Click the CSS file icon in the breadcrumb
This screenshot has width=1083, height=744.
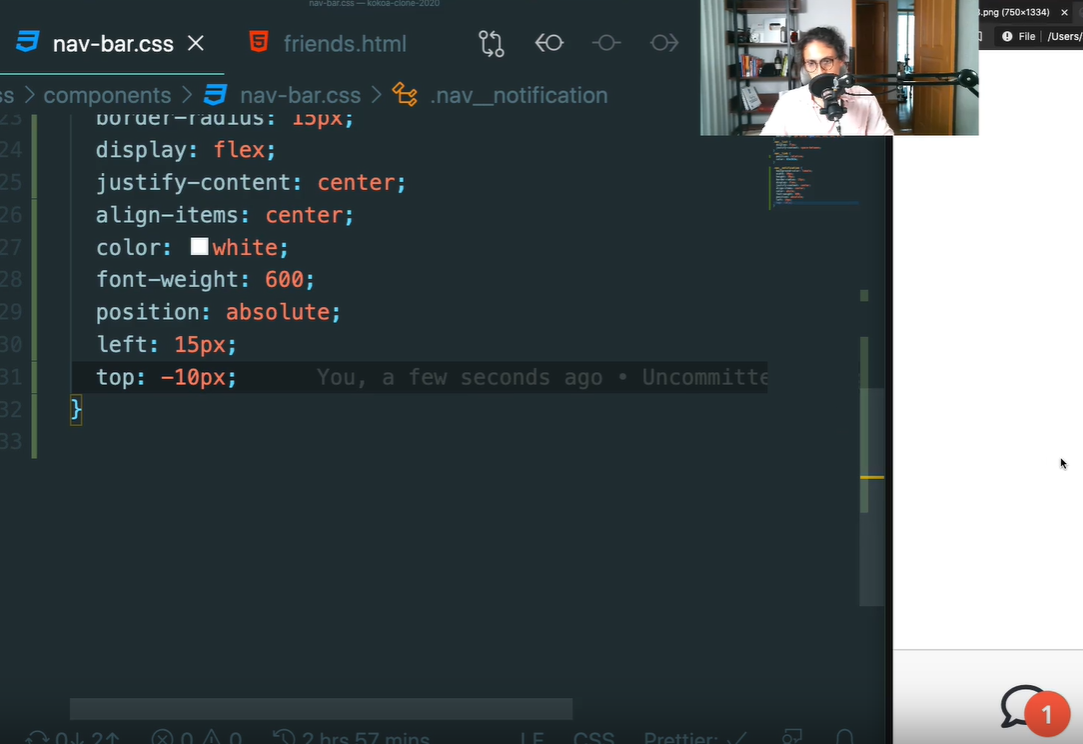click(x=215, y=95)
